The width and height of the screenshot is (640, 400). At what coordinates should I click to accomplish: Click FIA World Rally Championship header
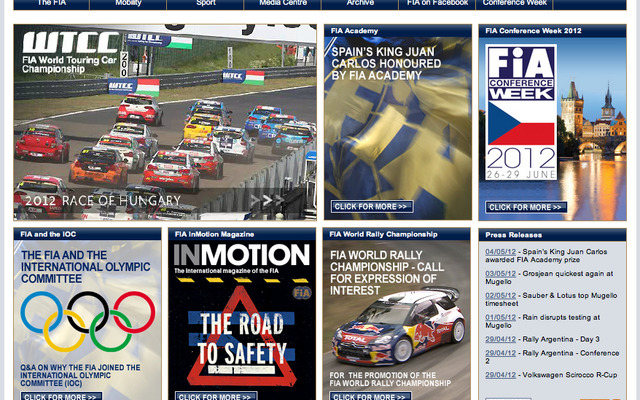tap(396, 234)
